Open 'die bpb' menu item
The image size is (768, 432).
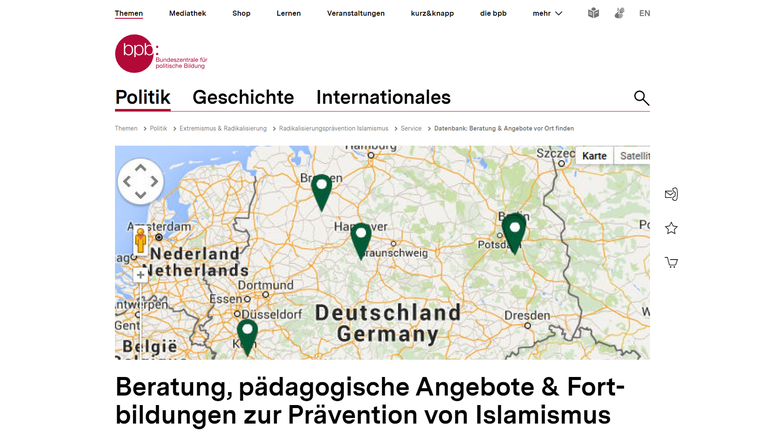tap(493, 13)
